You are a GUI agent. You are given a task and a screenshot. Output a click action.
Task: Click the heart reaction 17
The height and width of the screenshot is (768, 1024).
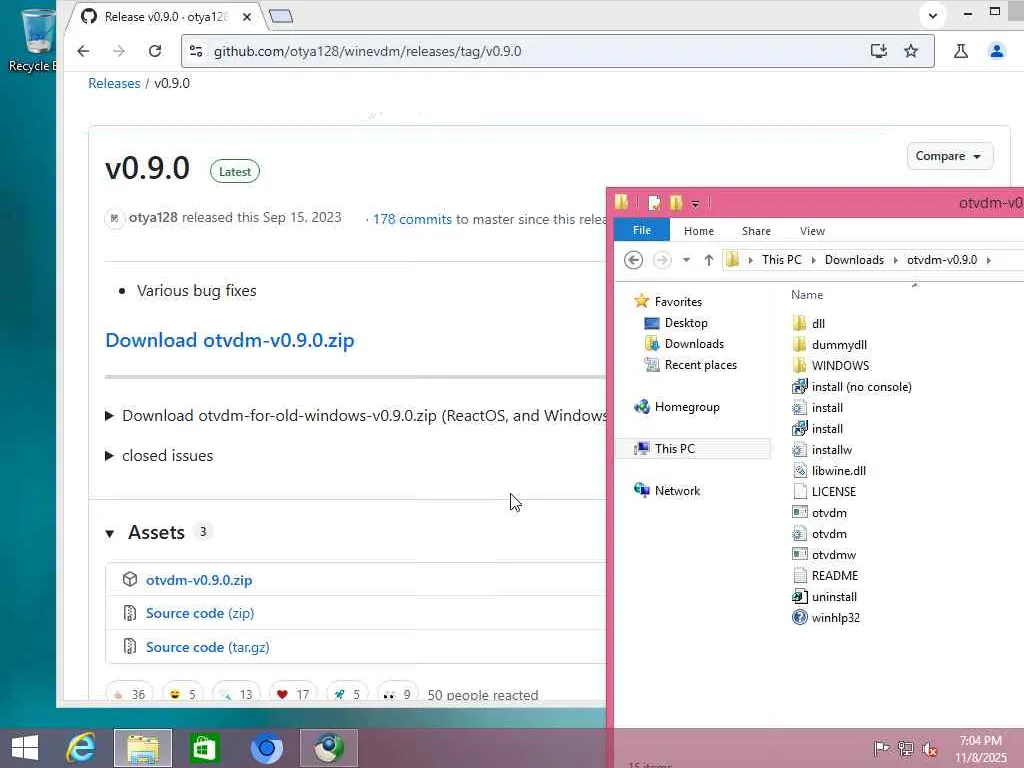[293, 694]
